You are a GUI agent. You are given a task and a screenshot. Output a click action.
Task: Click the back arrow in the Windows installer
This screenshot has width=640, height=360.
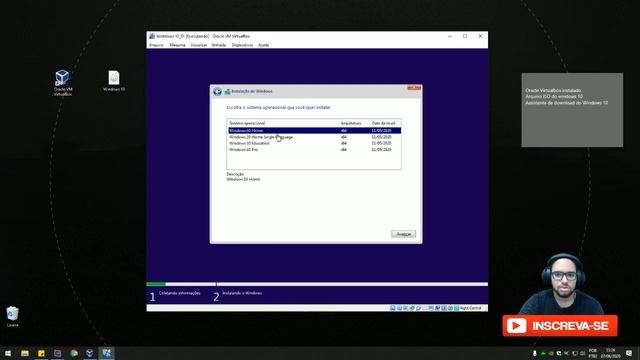217,91
